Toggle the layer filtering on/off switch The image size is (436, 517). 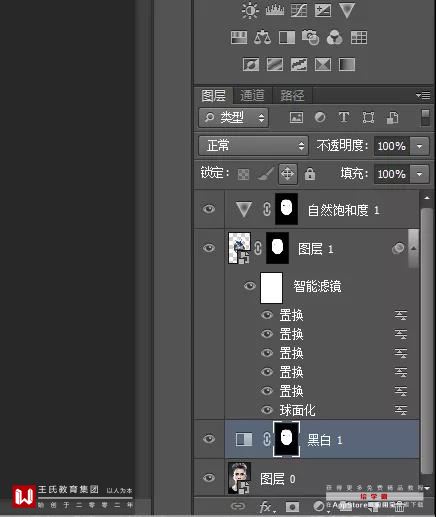(x=425, y=118)
